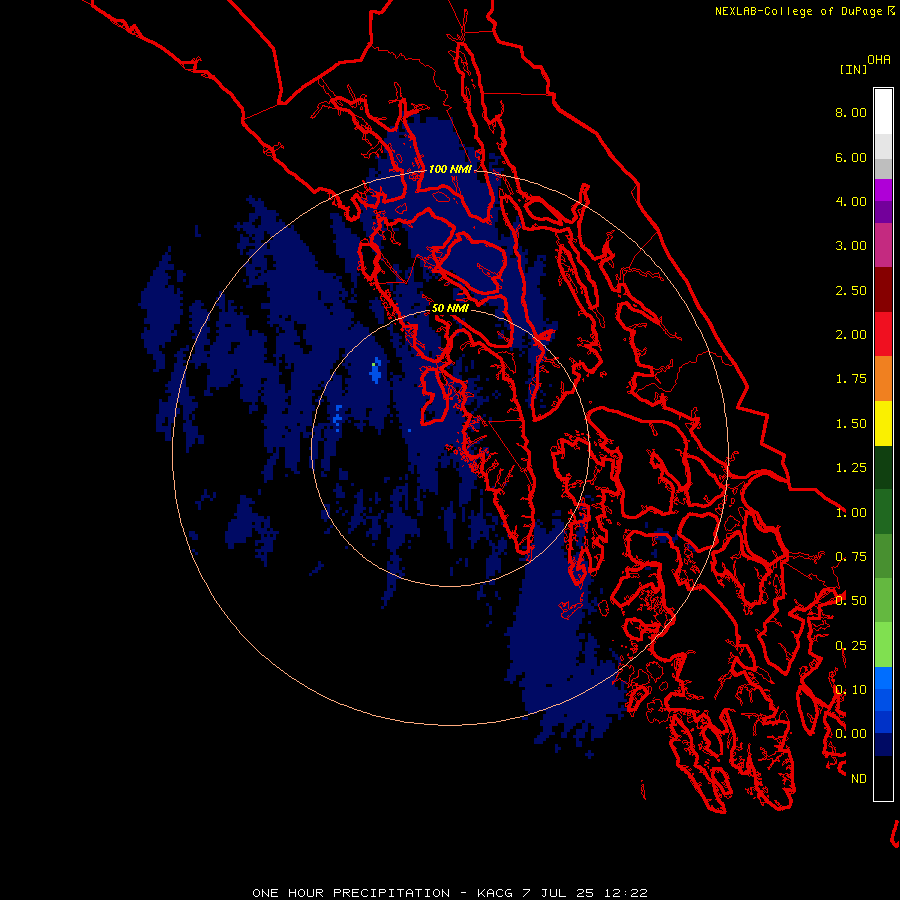Click the 3.00 legend value
This screenshot has height=900, width=900.
pyautogui.click(x=851, y=246)
